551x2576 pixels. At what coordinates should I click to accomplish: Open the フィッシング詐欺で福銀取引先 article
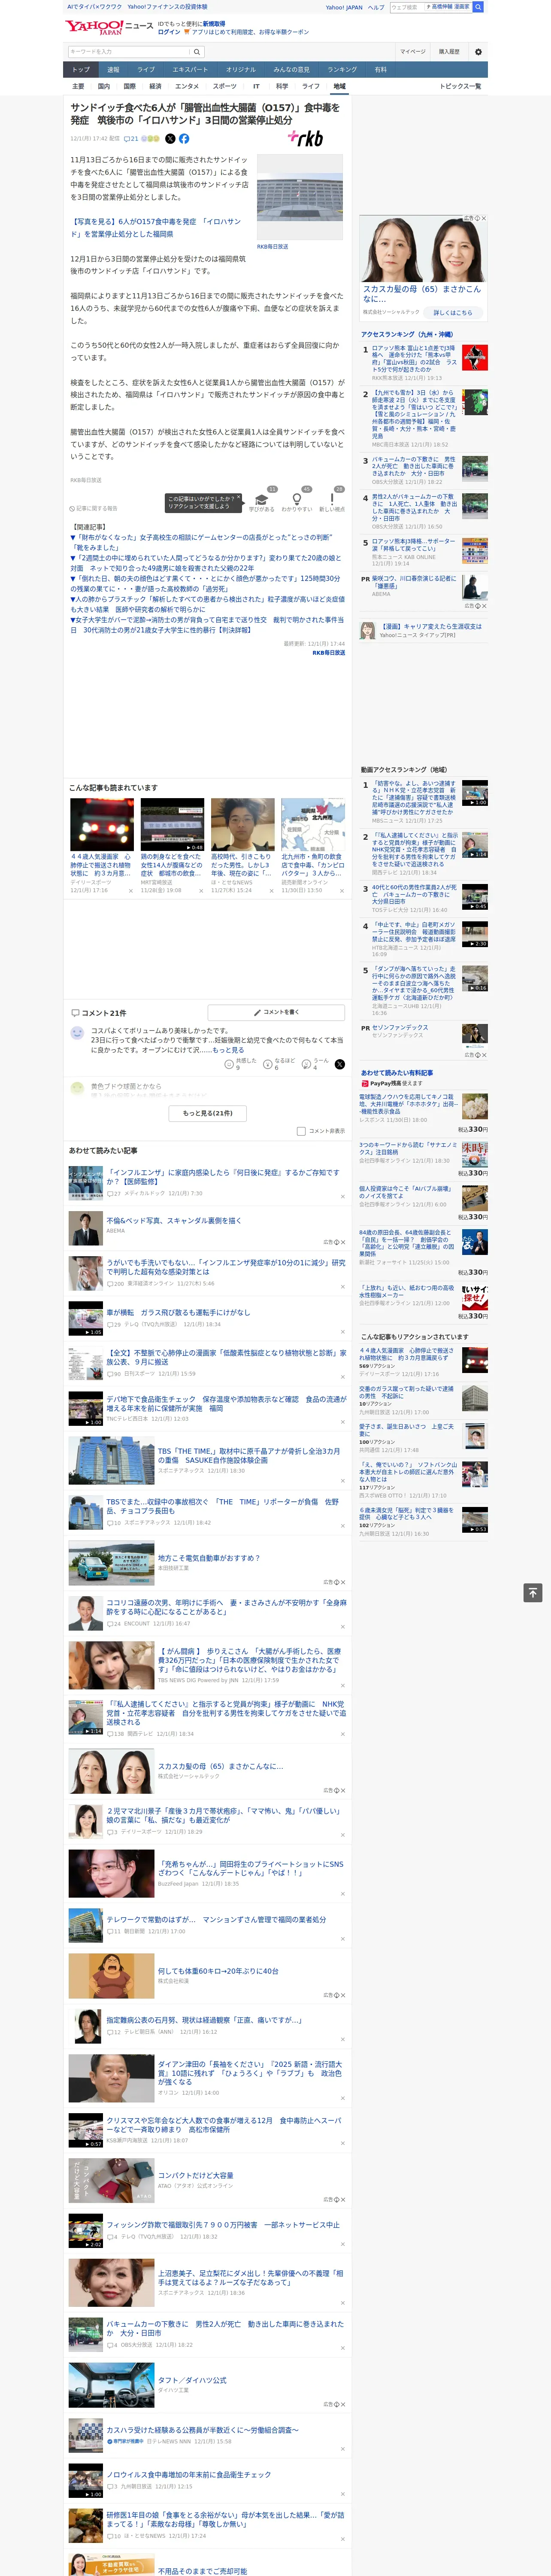(223, 2225)
